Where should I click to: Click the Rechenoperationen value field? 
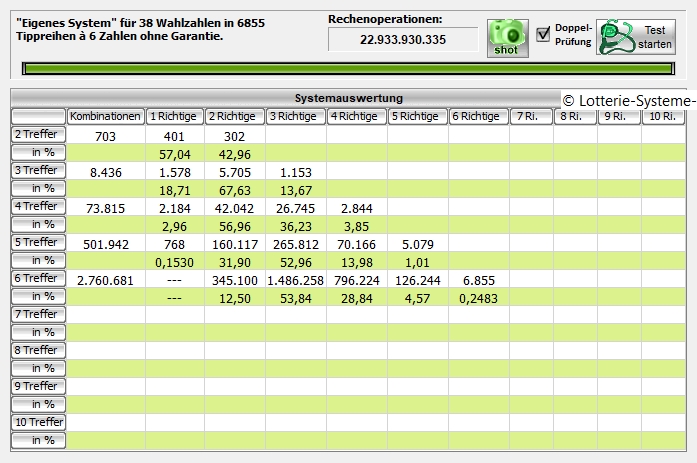click(x=403, y=40)
